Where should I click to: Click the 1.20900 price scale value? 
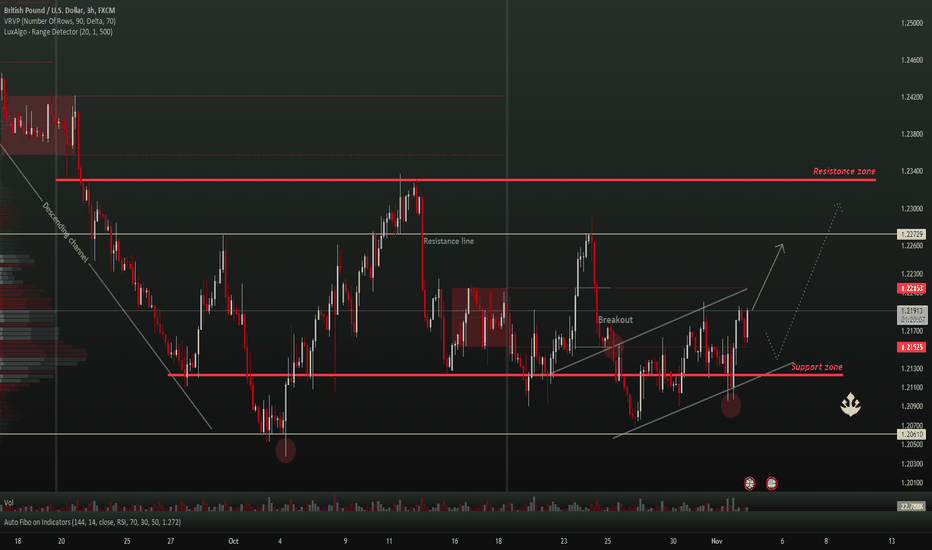point(912,406)
